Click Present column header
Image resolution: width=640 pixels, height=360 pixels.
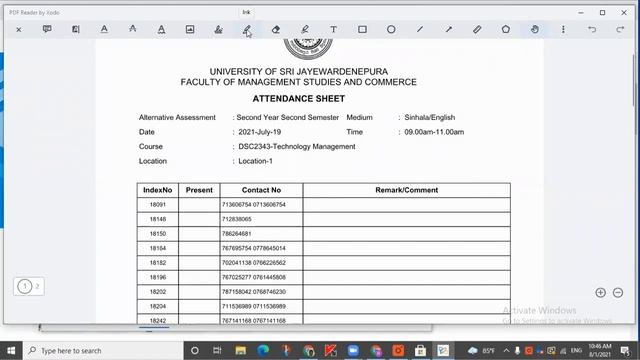[199, 190]
